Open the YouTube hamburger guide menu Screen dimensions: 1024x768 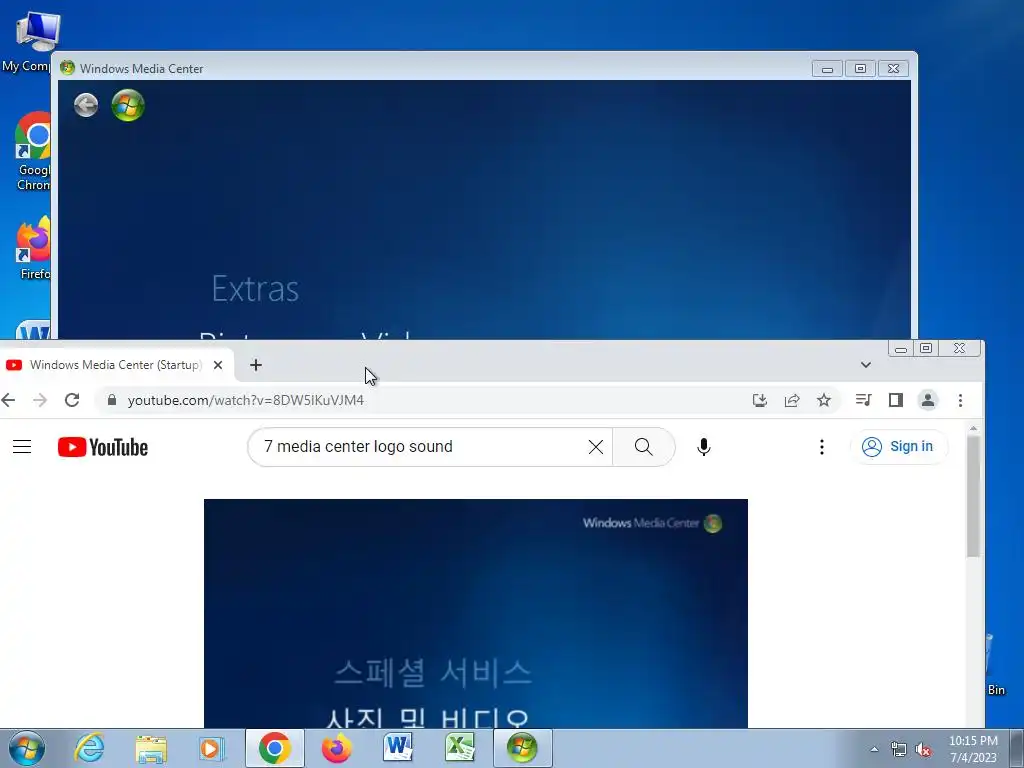22,447
